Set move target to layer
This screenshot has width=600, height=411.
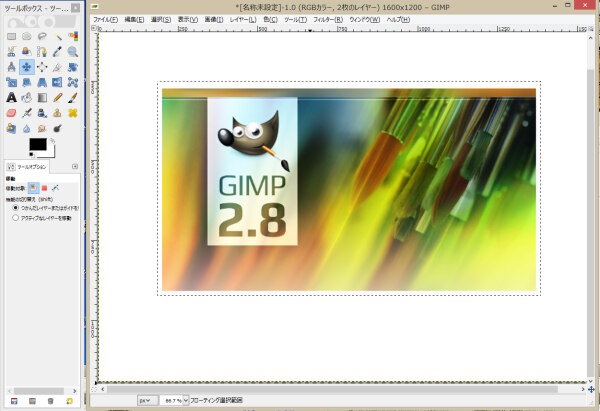33,188
